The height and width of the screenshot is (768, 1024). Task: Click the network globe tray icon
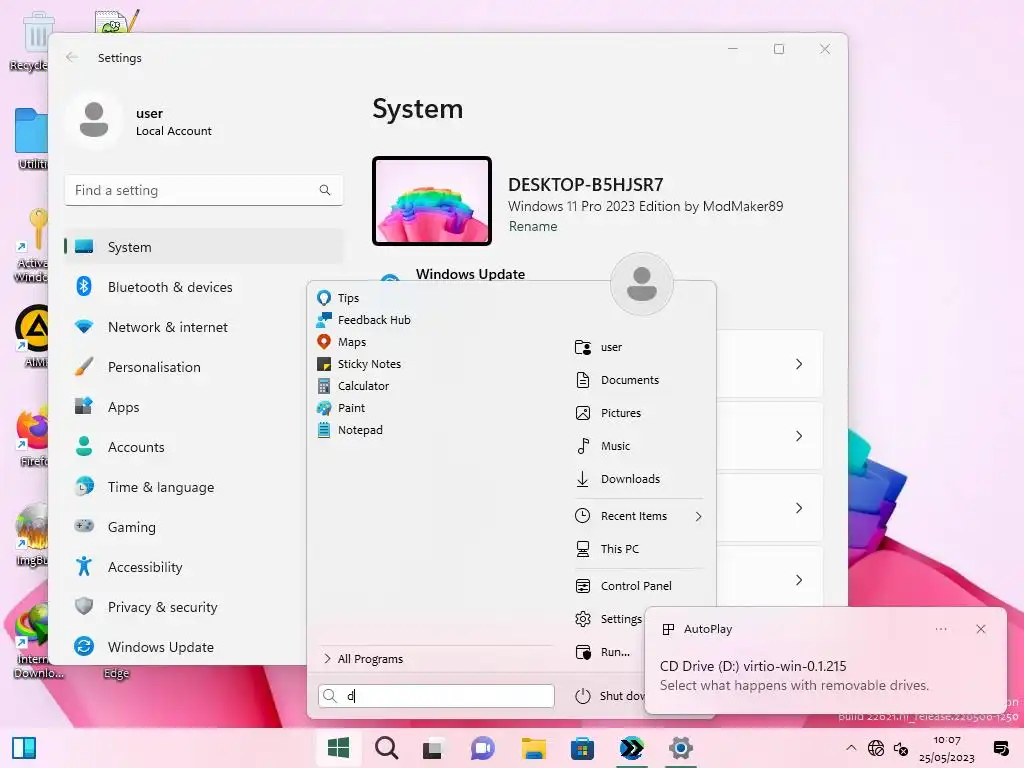pyautogui.click(x=876, y=748)
